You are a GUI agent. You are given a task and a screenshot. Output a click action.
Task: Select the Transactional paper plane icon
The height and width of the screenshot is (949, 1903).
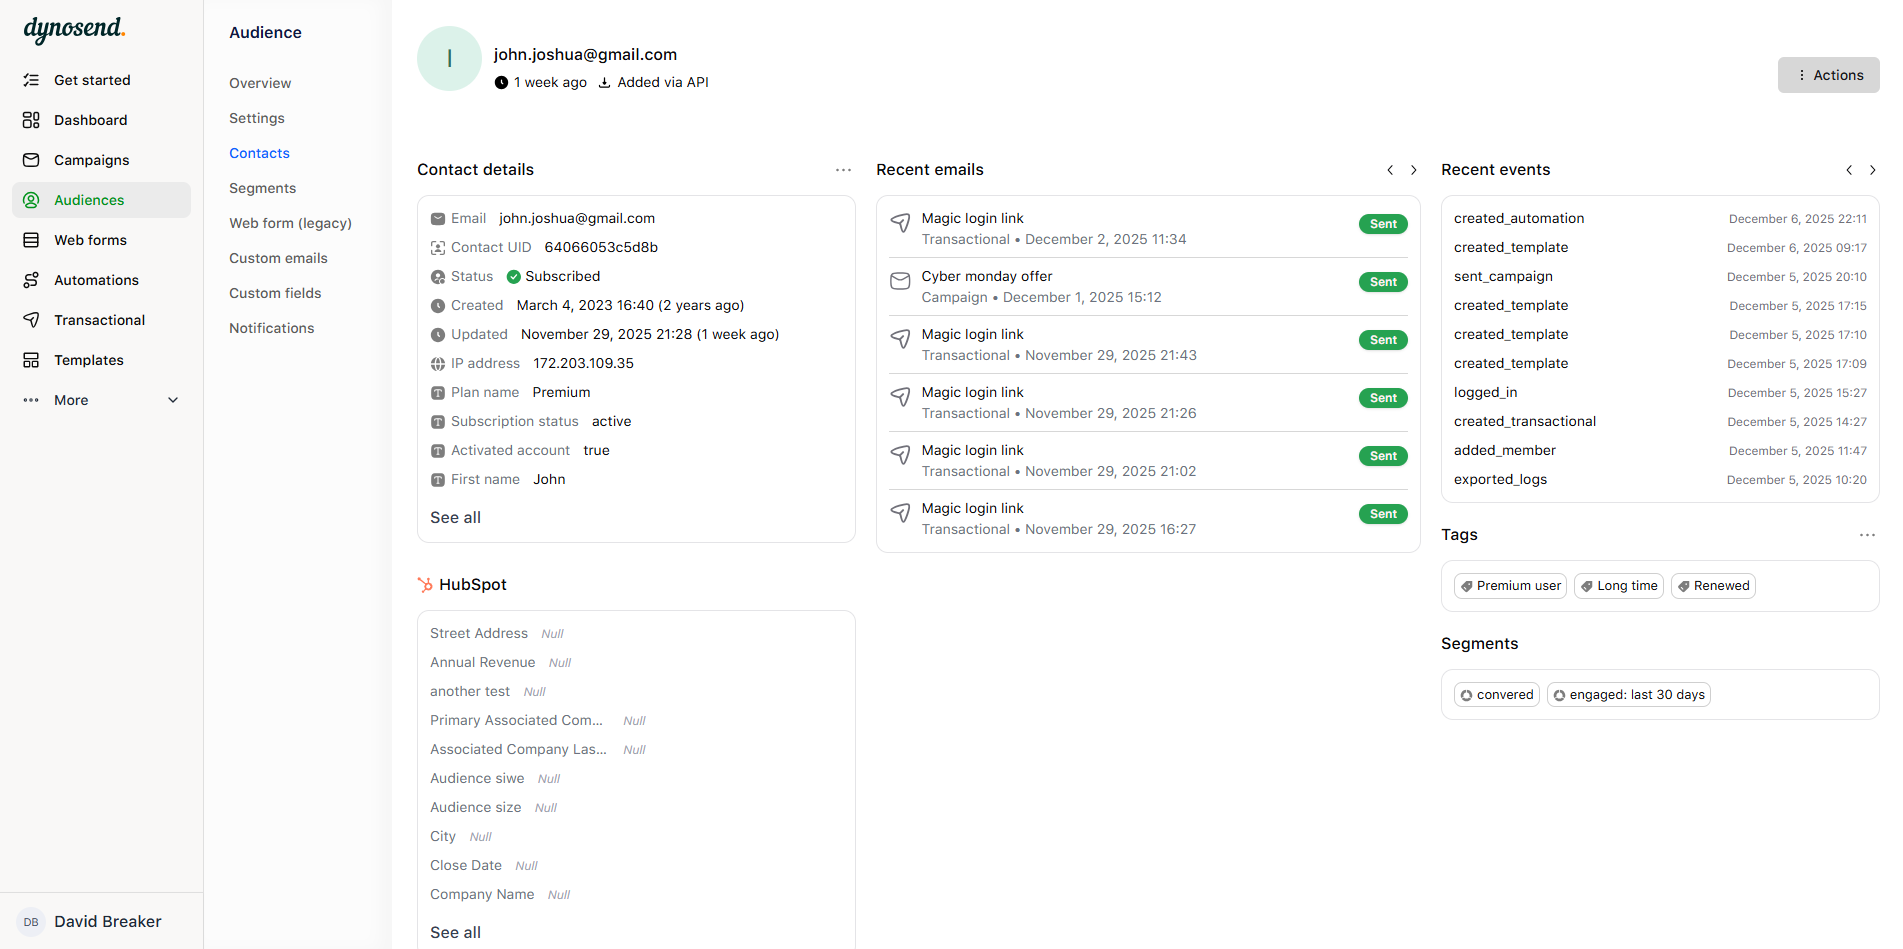32,320
